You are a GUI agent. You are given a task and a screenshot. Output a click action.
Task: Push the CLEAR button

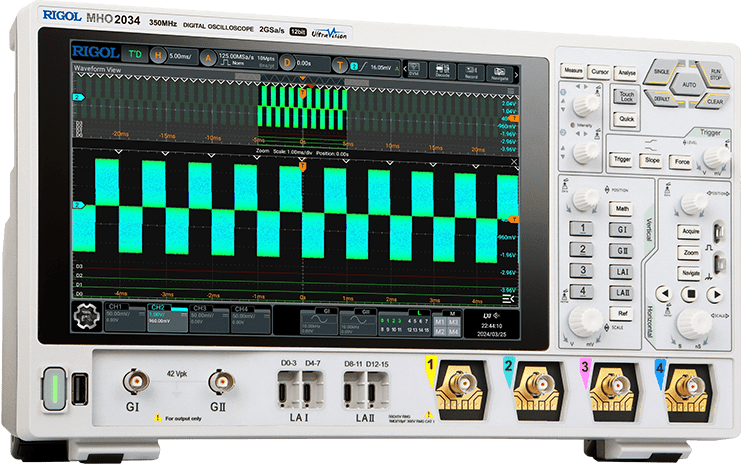(x=714, y=101)
